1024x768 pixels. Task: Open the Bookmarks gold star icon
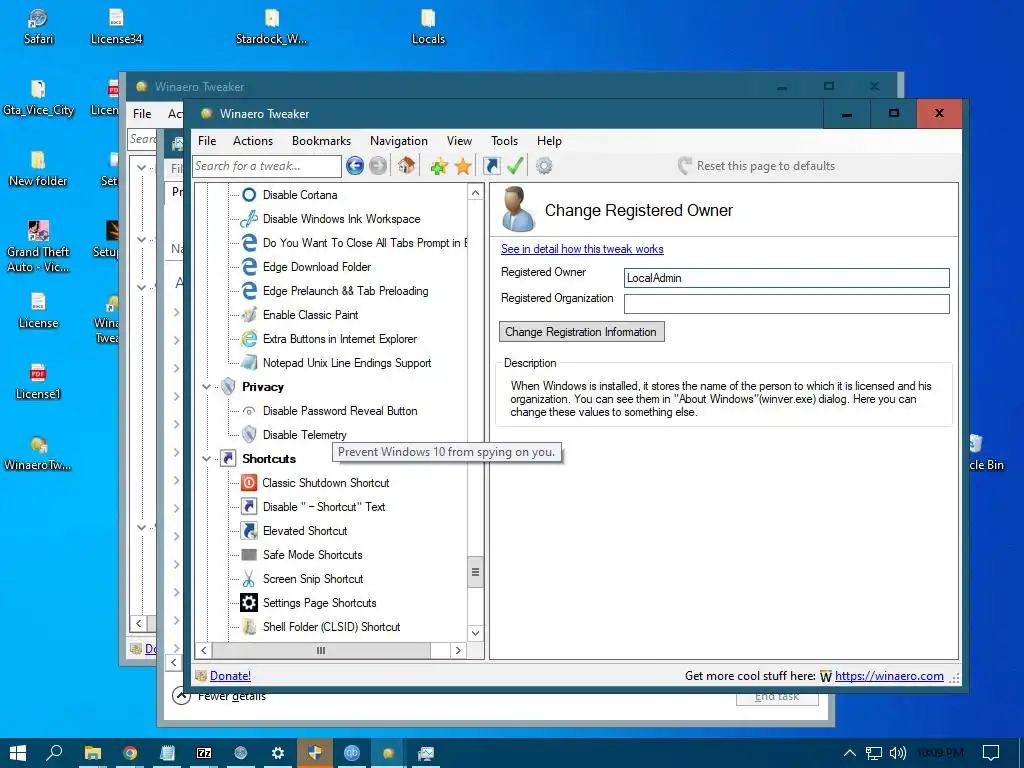(463, 167)
